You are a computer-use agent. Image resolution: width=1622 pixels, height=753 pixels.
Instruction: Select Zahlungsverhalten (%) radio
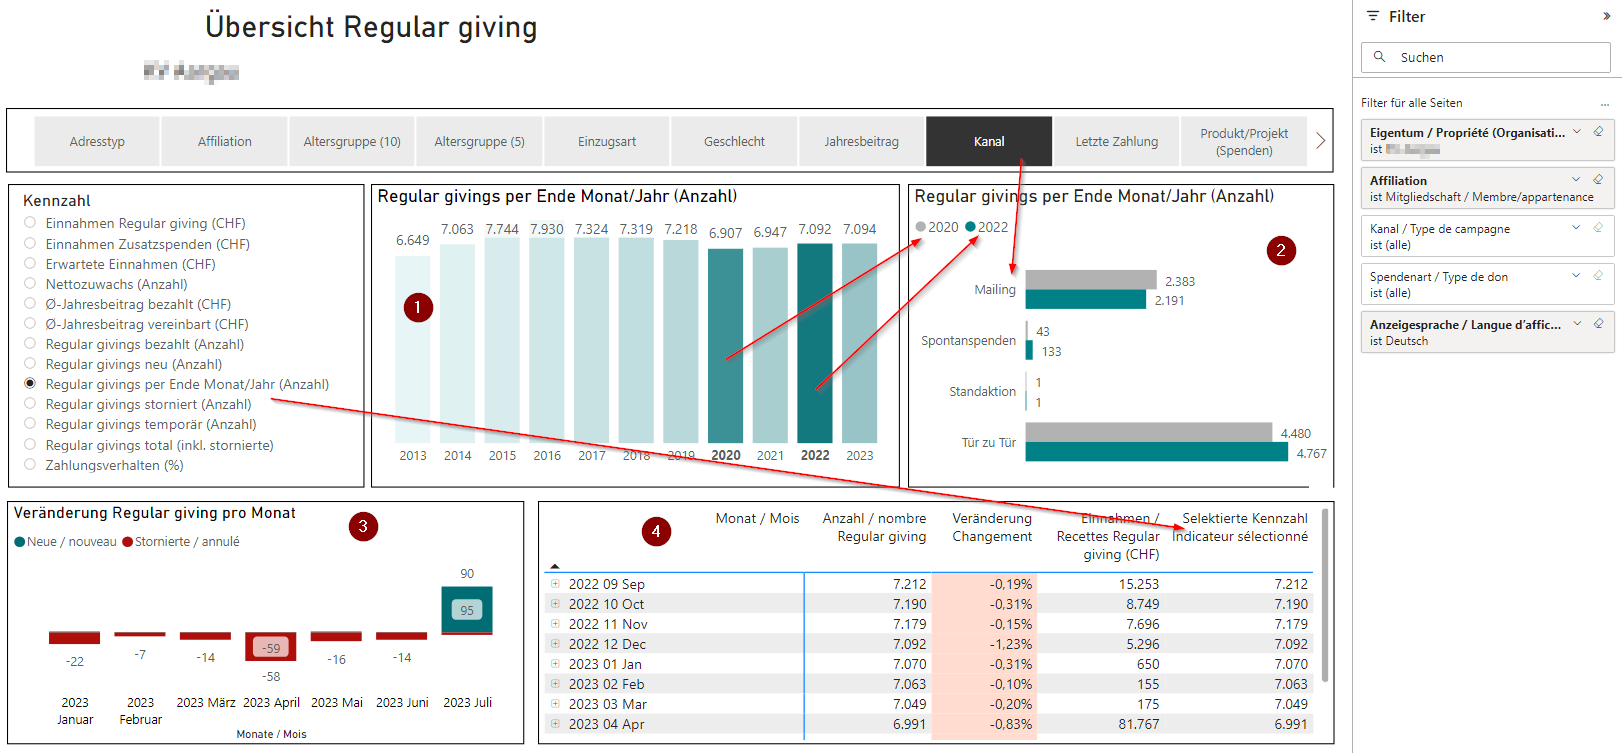tap(30, 464)
